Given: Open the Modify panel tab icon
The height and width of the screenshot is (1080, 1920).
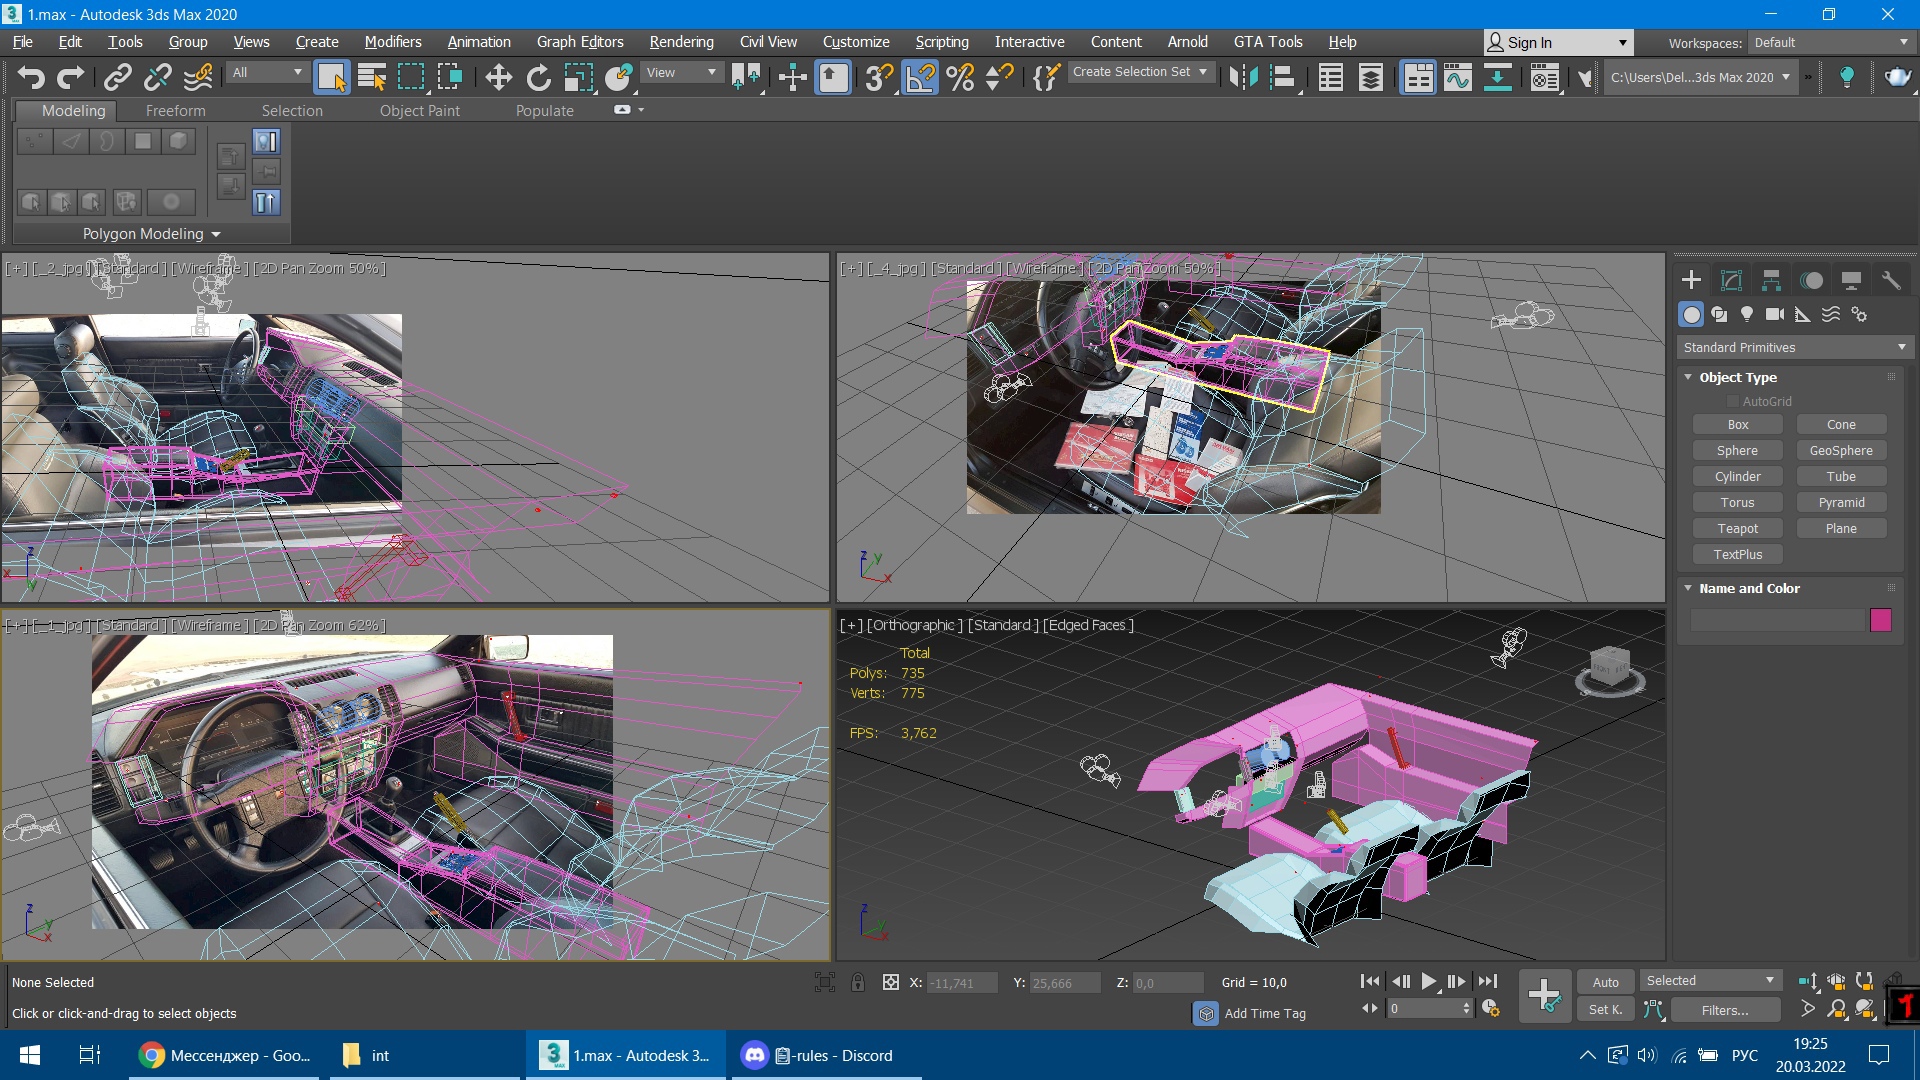Looking at the screenshot, I should click(1731, 280).
